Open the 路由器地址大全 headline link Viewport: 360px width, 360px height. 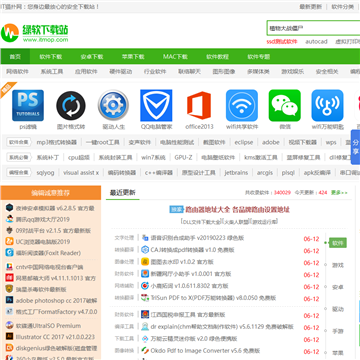click(x=237, y=209)
